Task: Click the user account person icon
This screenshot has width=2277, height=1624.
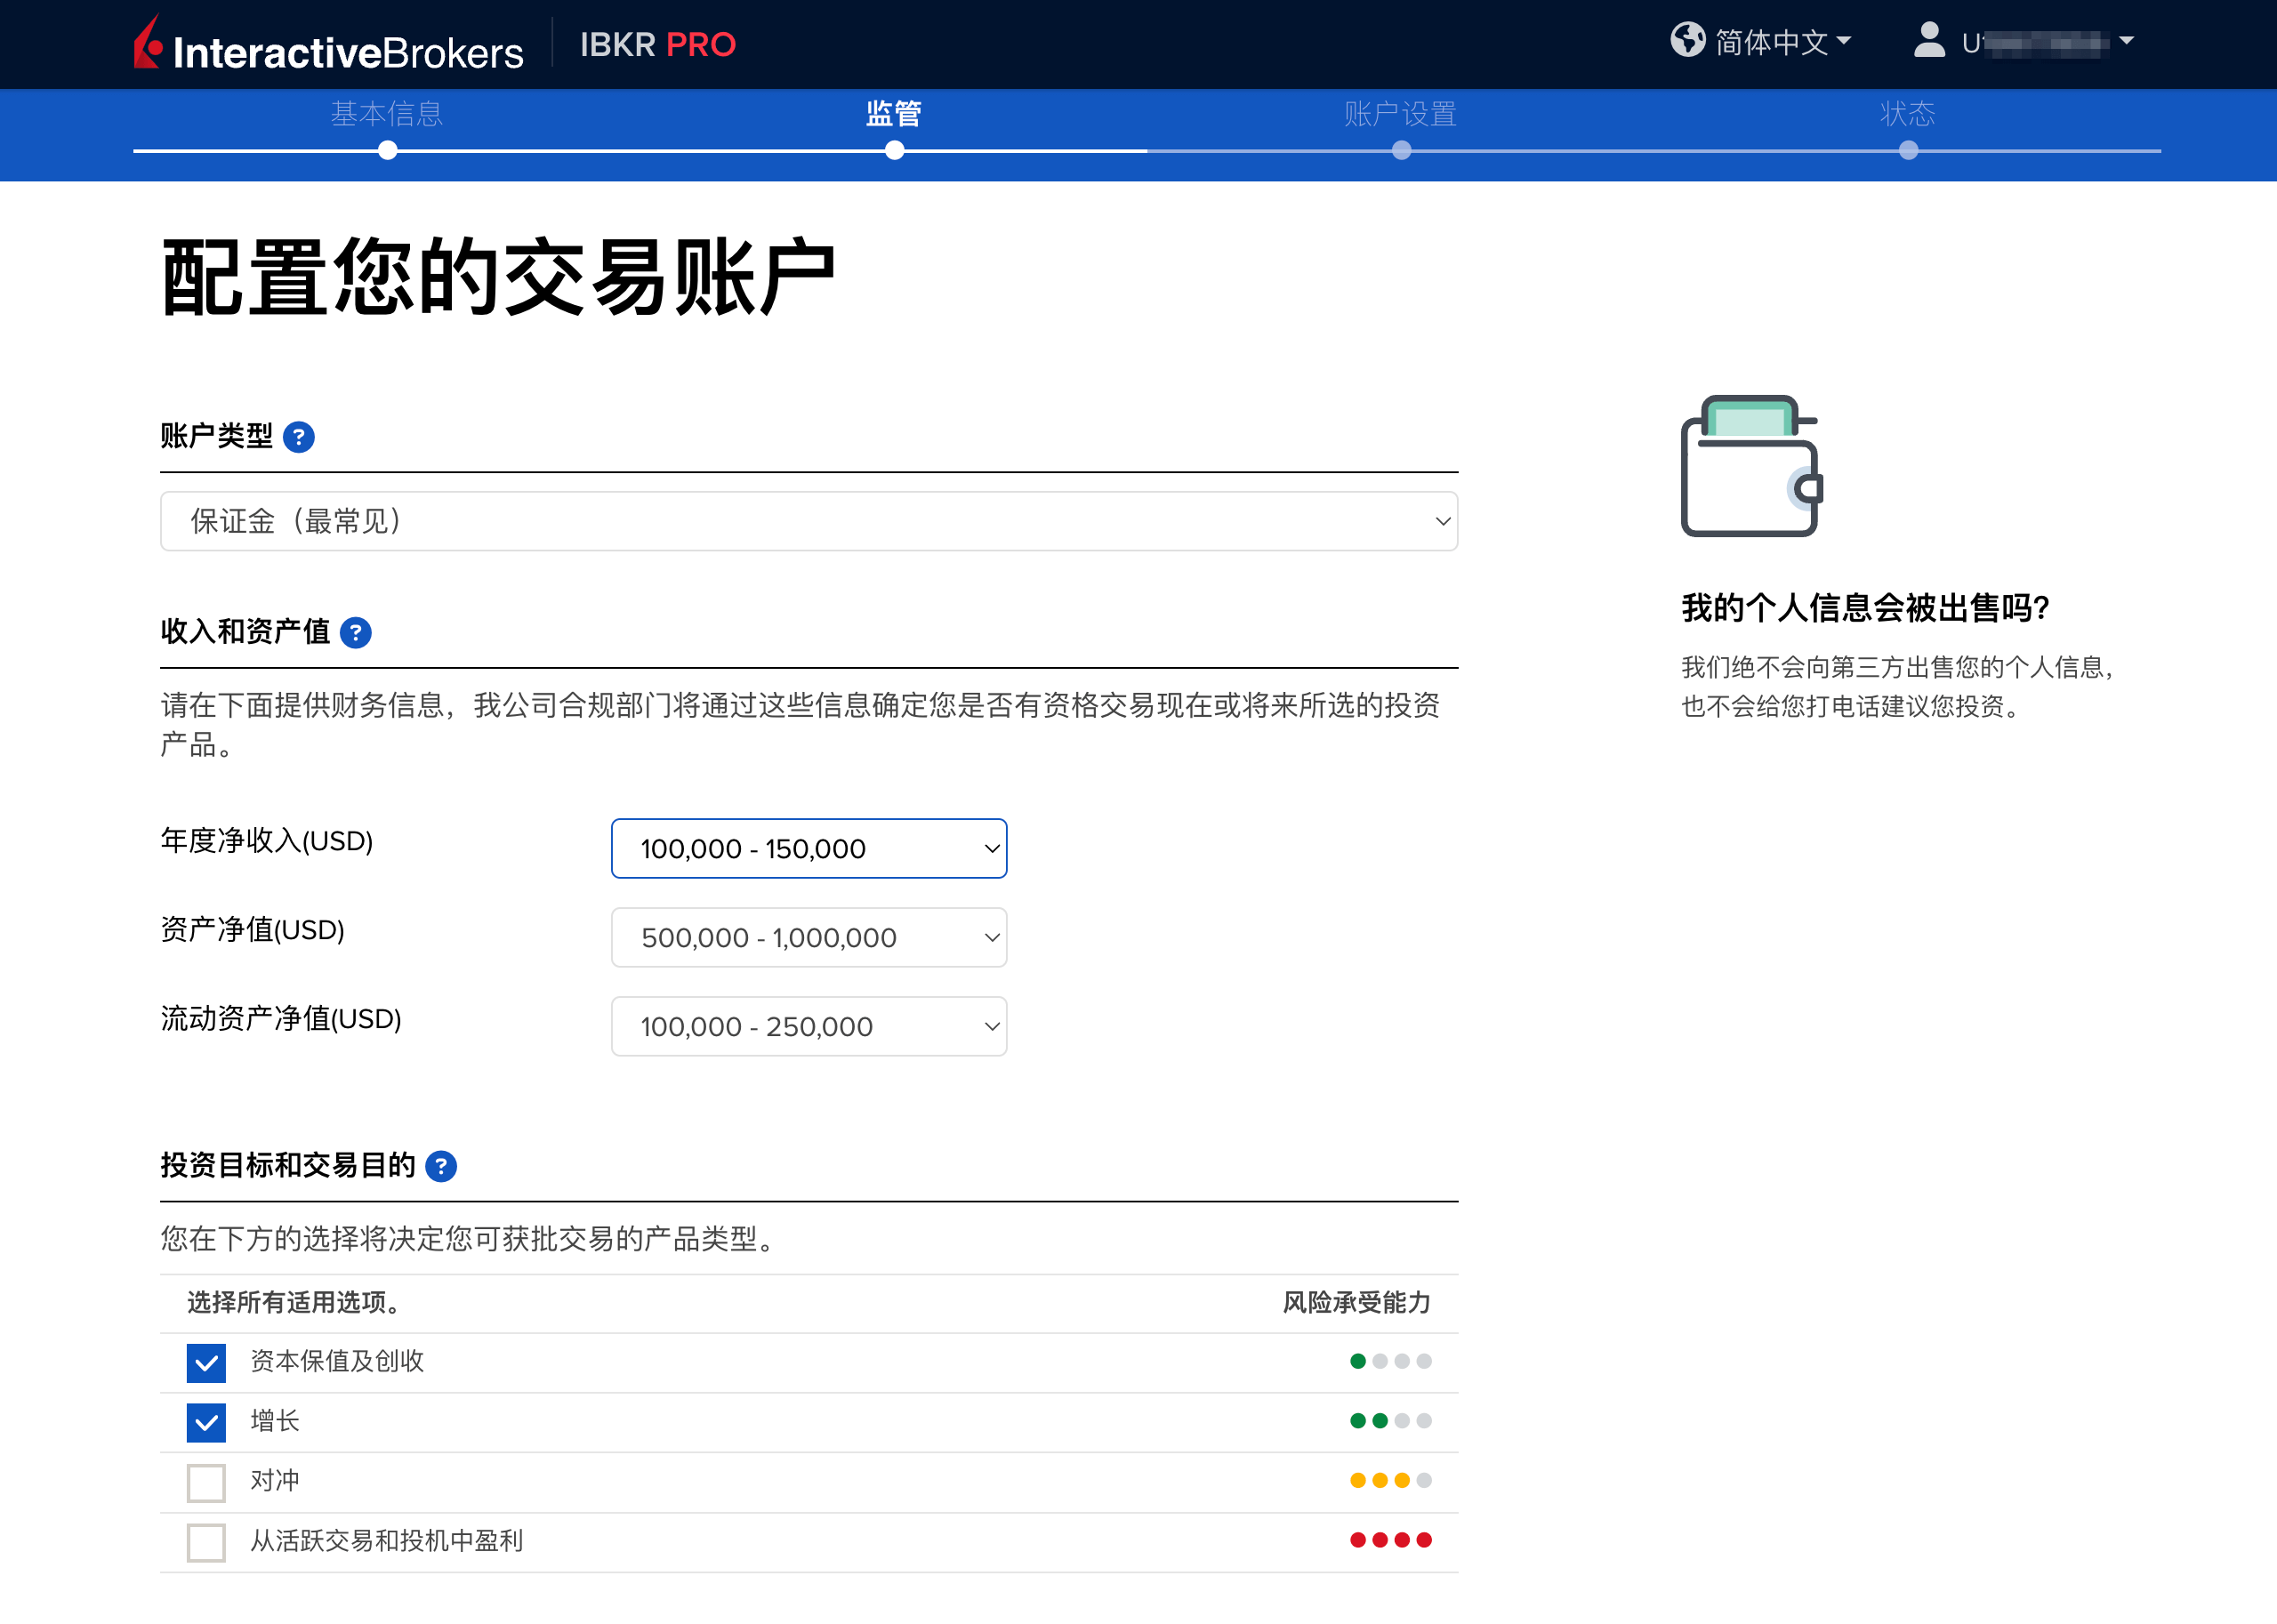Action: [1928, 41]
